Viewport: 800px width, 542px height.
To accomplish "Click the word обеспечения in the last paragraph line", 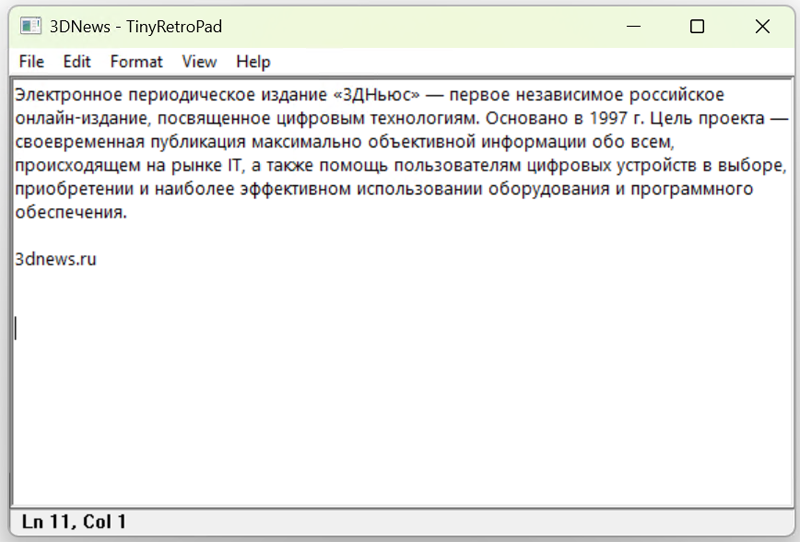I will click(x=68, y=212).
